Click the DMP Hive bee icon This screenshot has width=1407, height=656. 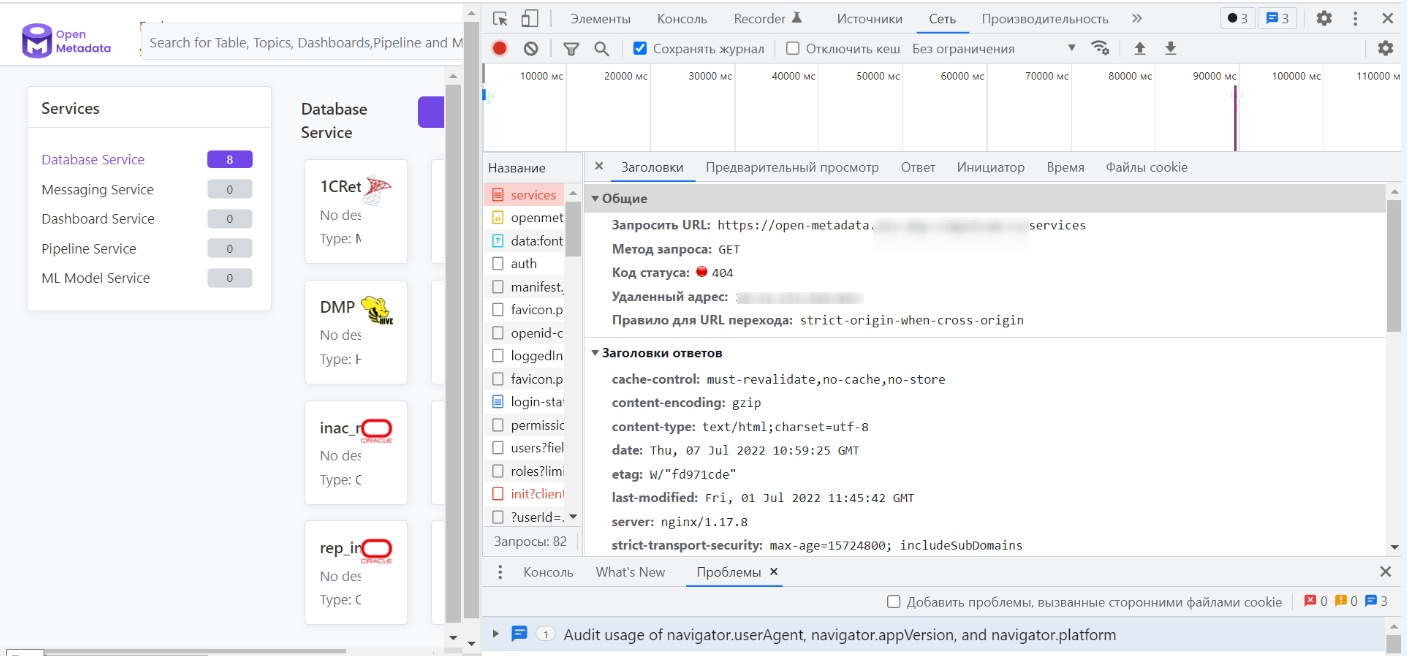pyautogui.click(x=375, y=310)
